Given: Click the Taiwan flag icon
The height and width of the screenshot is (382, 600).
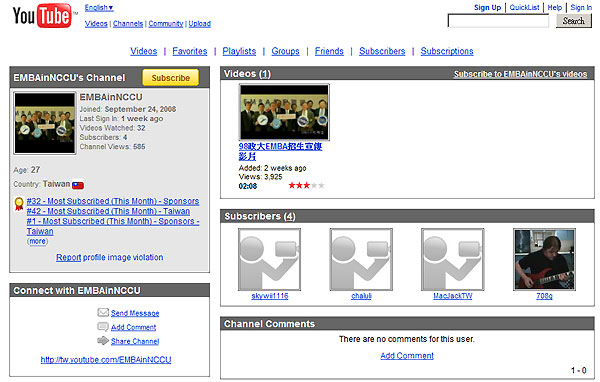Looking at the screenshot, I should tap(78, 185).
